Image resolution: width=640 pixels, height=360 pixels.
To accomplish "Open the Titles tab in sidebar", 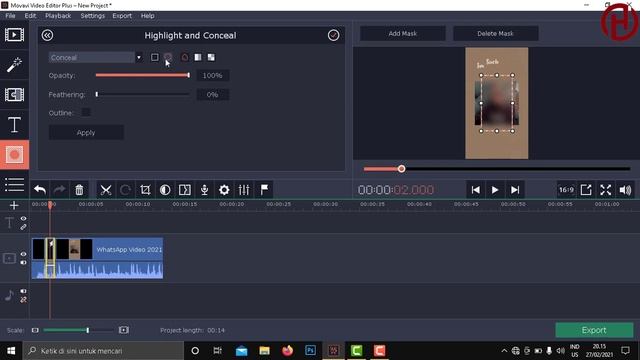I will point(14,124).
